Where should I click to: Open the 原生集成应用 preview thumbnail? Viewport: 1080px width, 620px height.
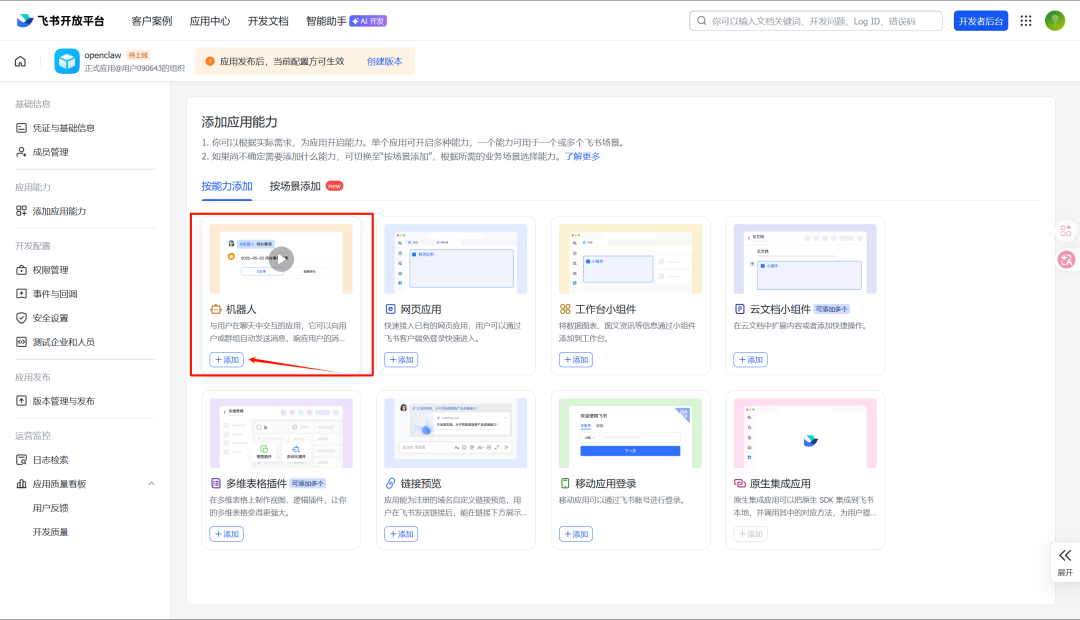pyautogui.click(x=804, y=433)
